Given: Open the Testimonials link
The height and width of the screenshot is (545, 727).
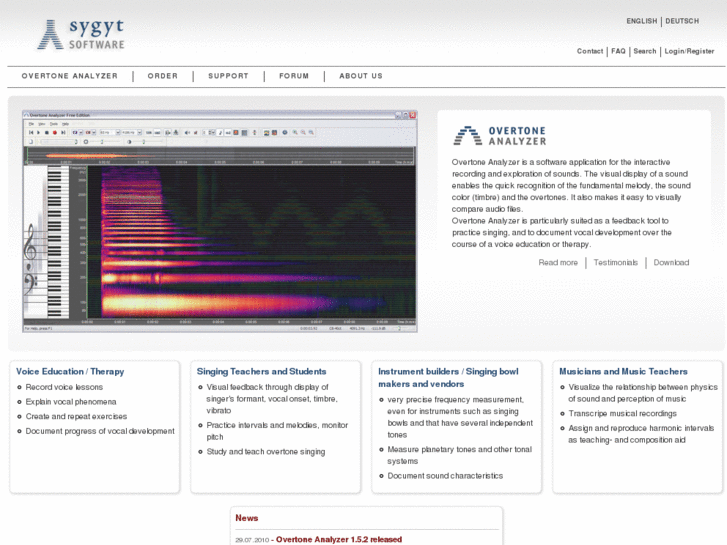Looking at the screenshot, I should click(616, 263).
